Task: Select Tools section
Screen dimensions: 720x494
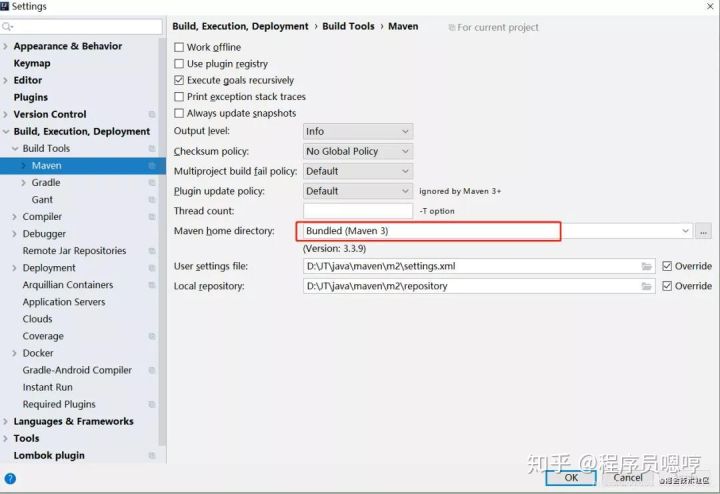Action: pyautogui.click(x=26, y=438)
